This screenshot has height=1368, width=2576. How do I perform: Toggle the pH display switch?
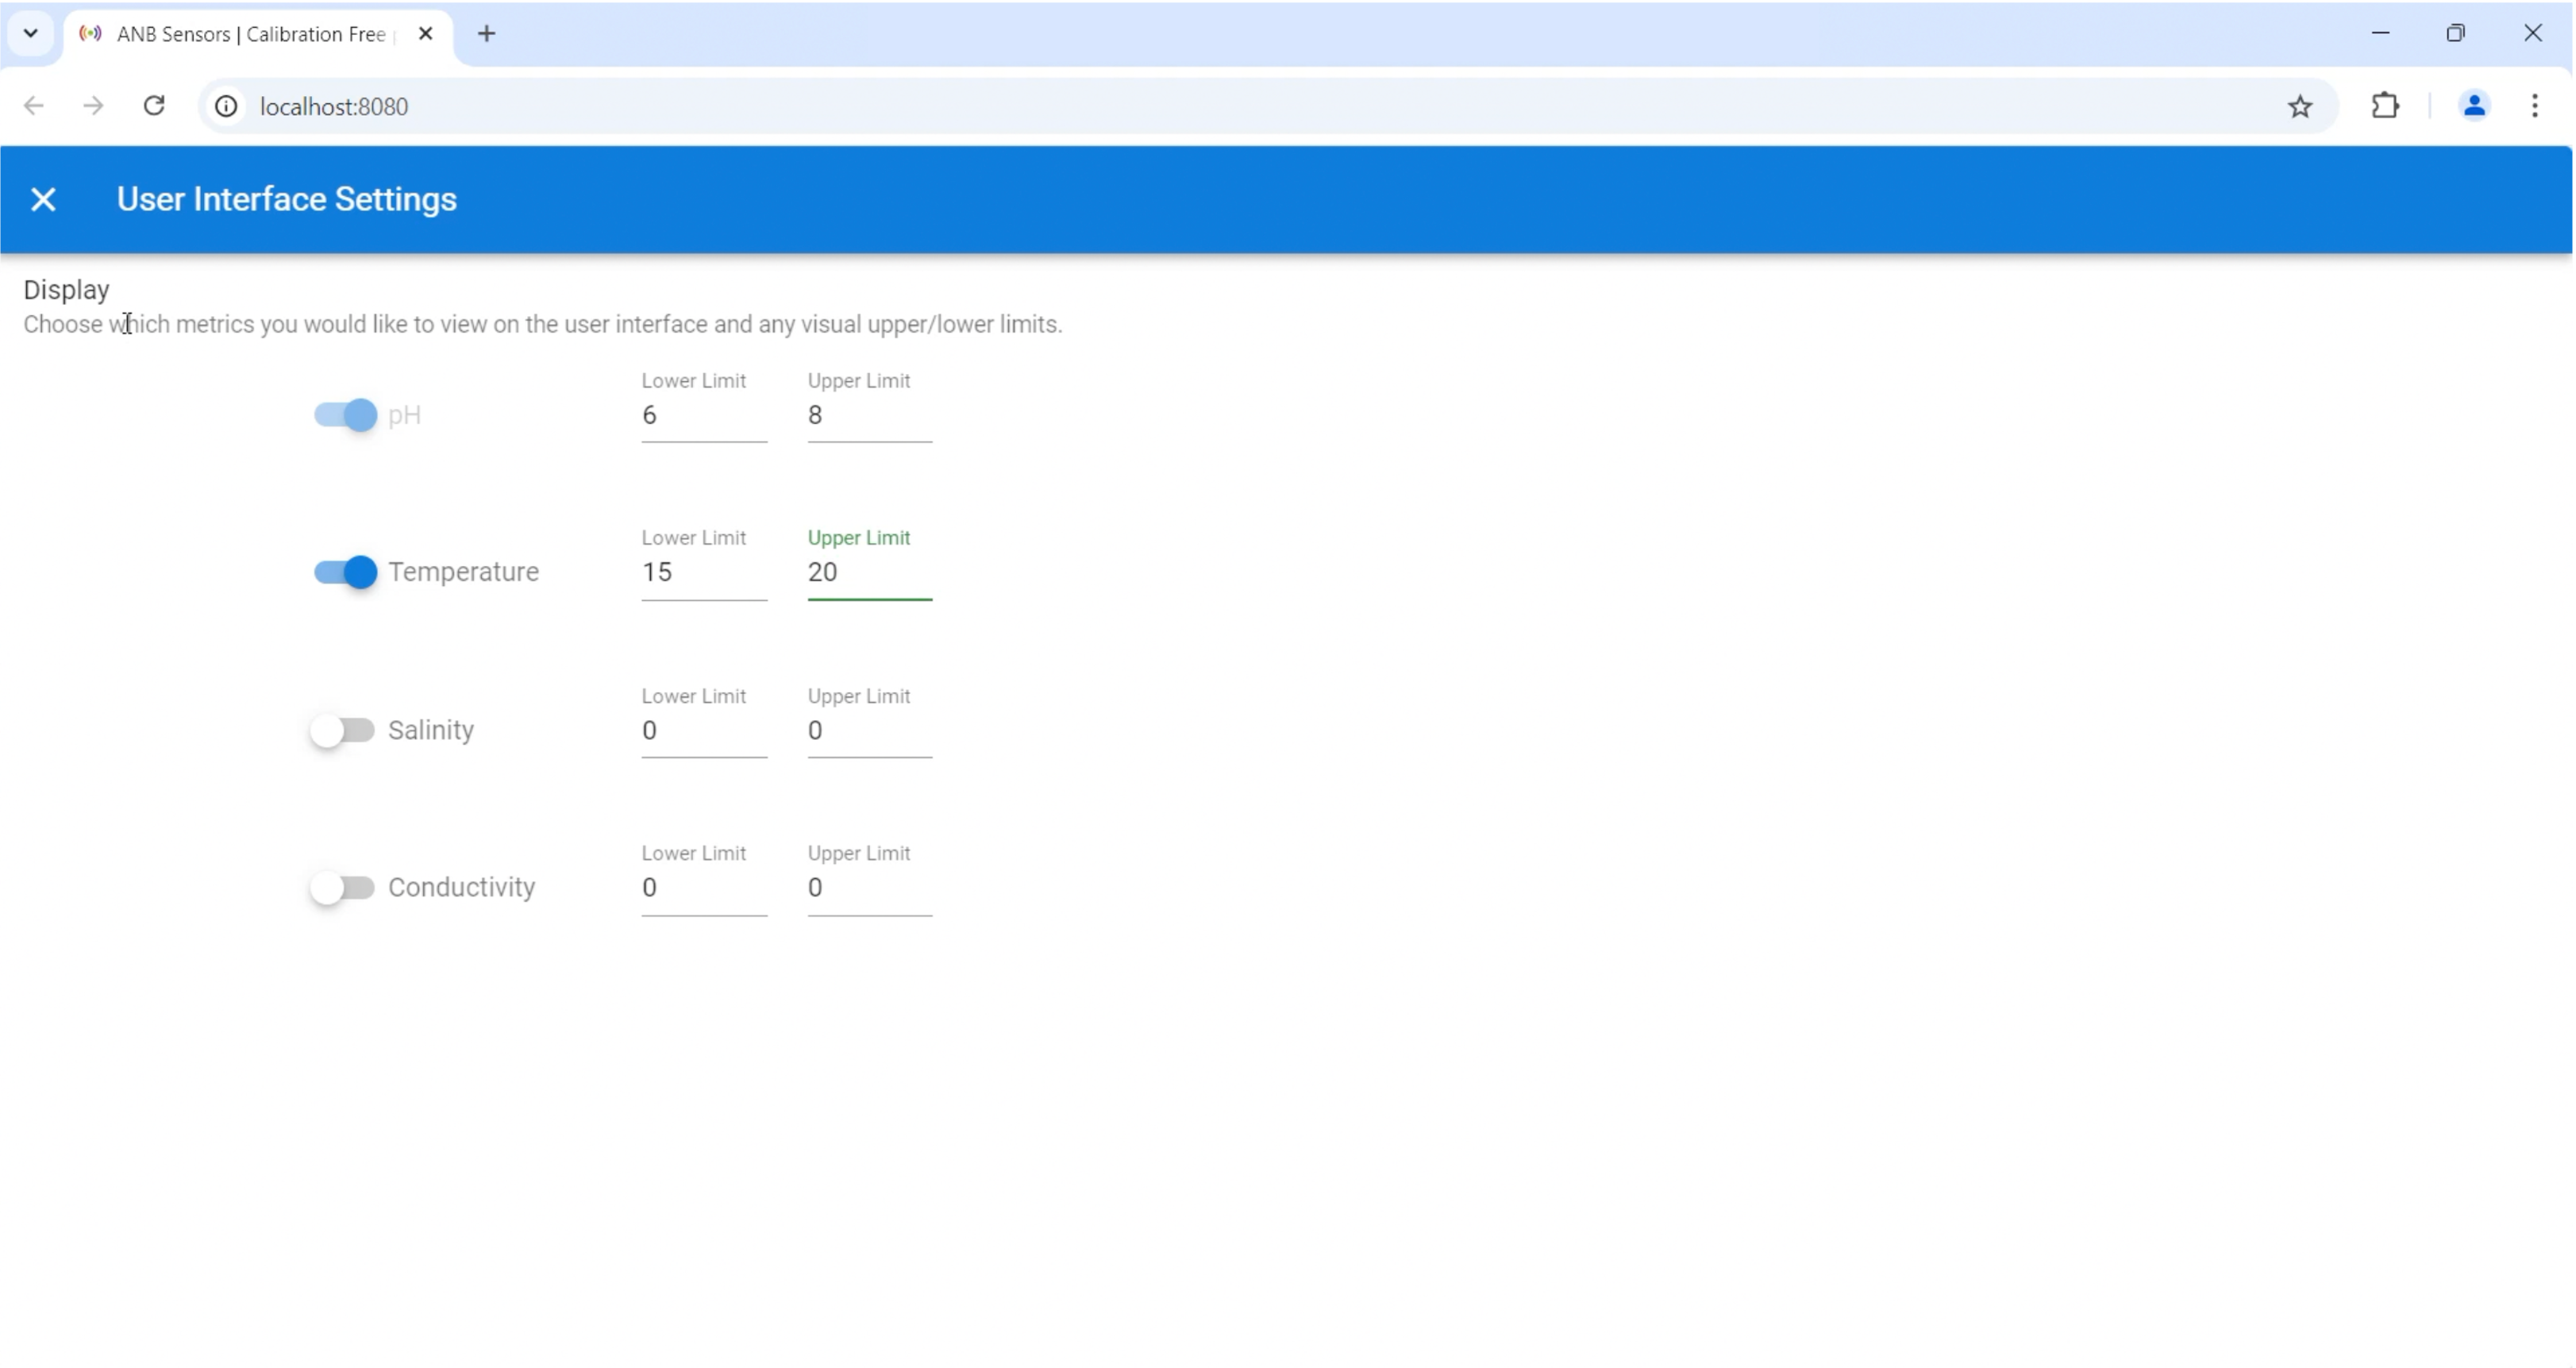point(345,415)
